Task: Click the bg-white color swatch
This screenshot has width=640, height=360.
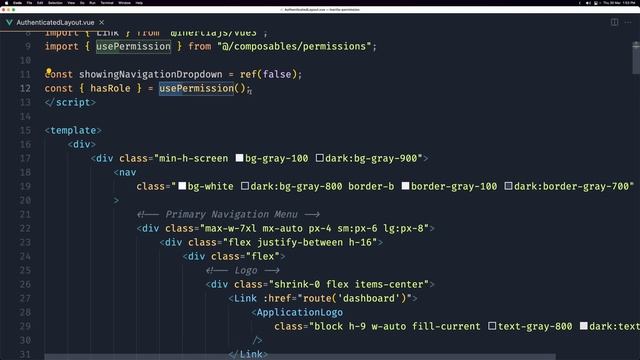Action: pos(182,186)
